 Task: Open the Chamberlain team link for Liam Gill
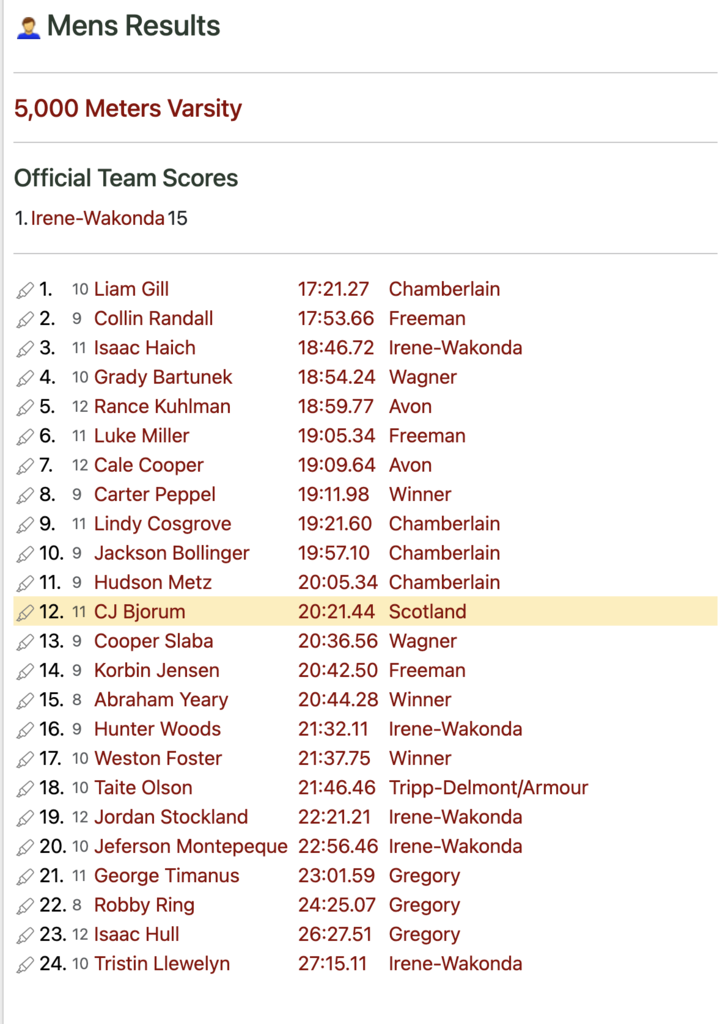(x=444, y=289)
